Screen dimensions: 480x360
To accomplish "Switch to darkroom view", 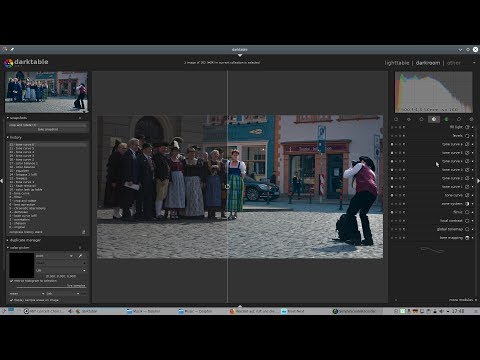I will pyautogui.click(x=428, y=63).
